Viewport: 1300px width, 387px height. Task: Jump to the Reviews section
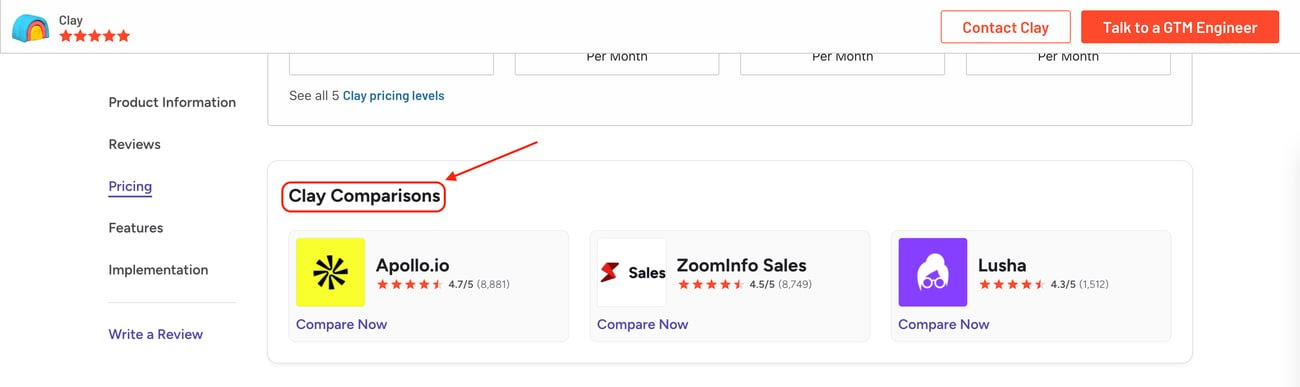click(x=135, y=144)
